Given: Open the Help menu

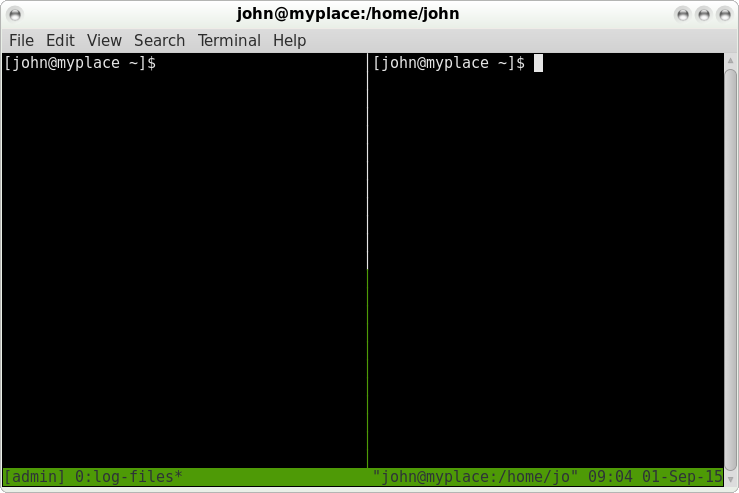Looking at the screenshot, I should point(289,41).
